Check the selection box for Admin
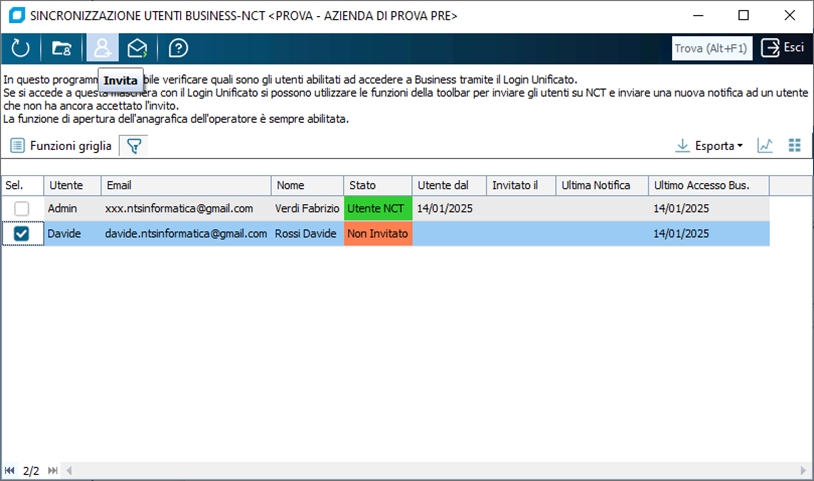Screen dimensions: 814x481 click(21, 209)
